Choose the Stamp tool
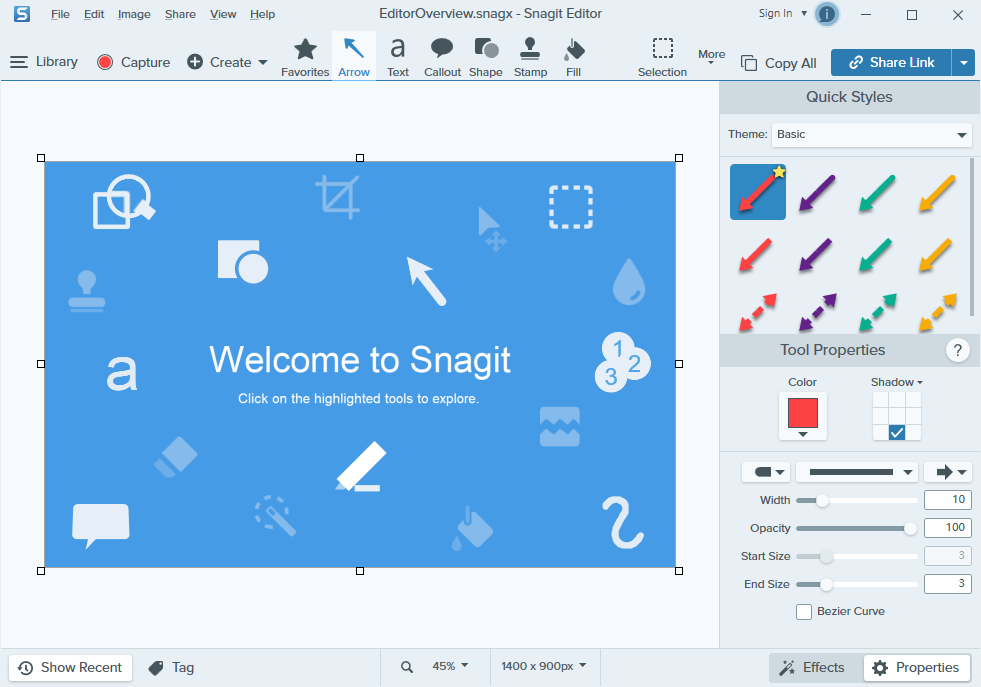Viewport: 981px width, 687px height. point(530,57)
